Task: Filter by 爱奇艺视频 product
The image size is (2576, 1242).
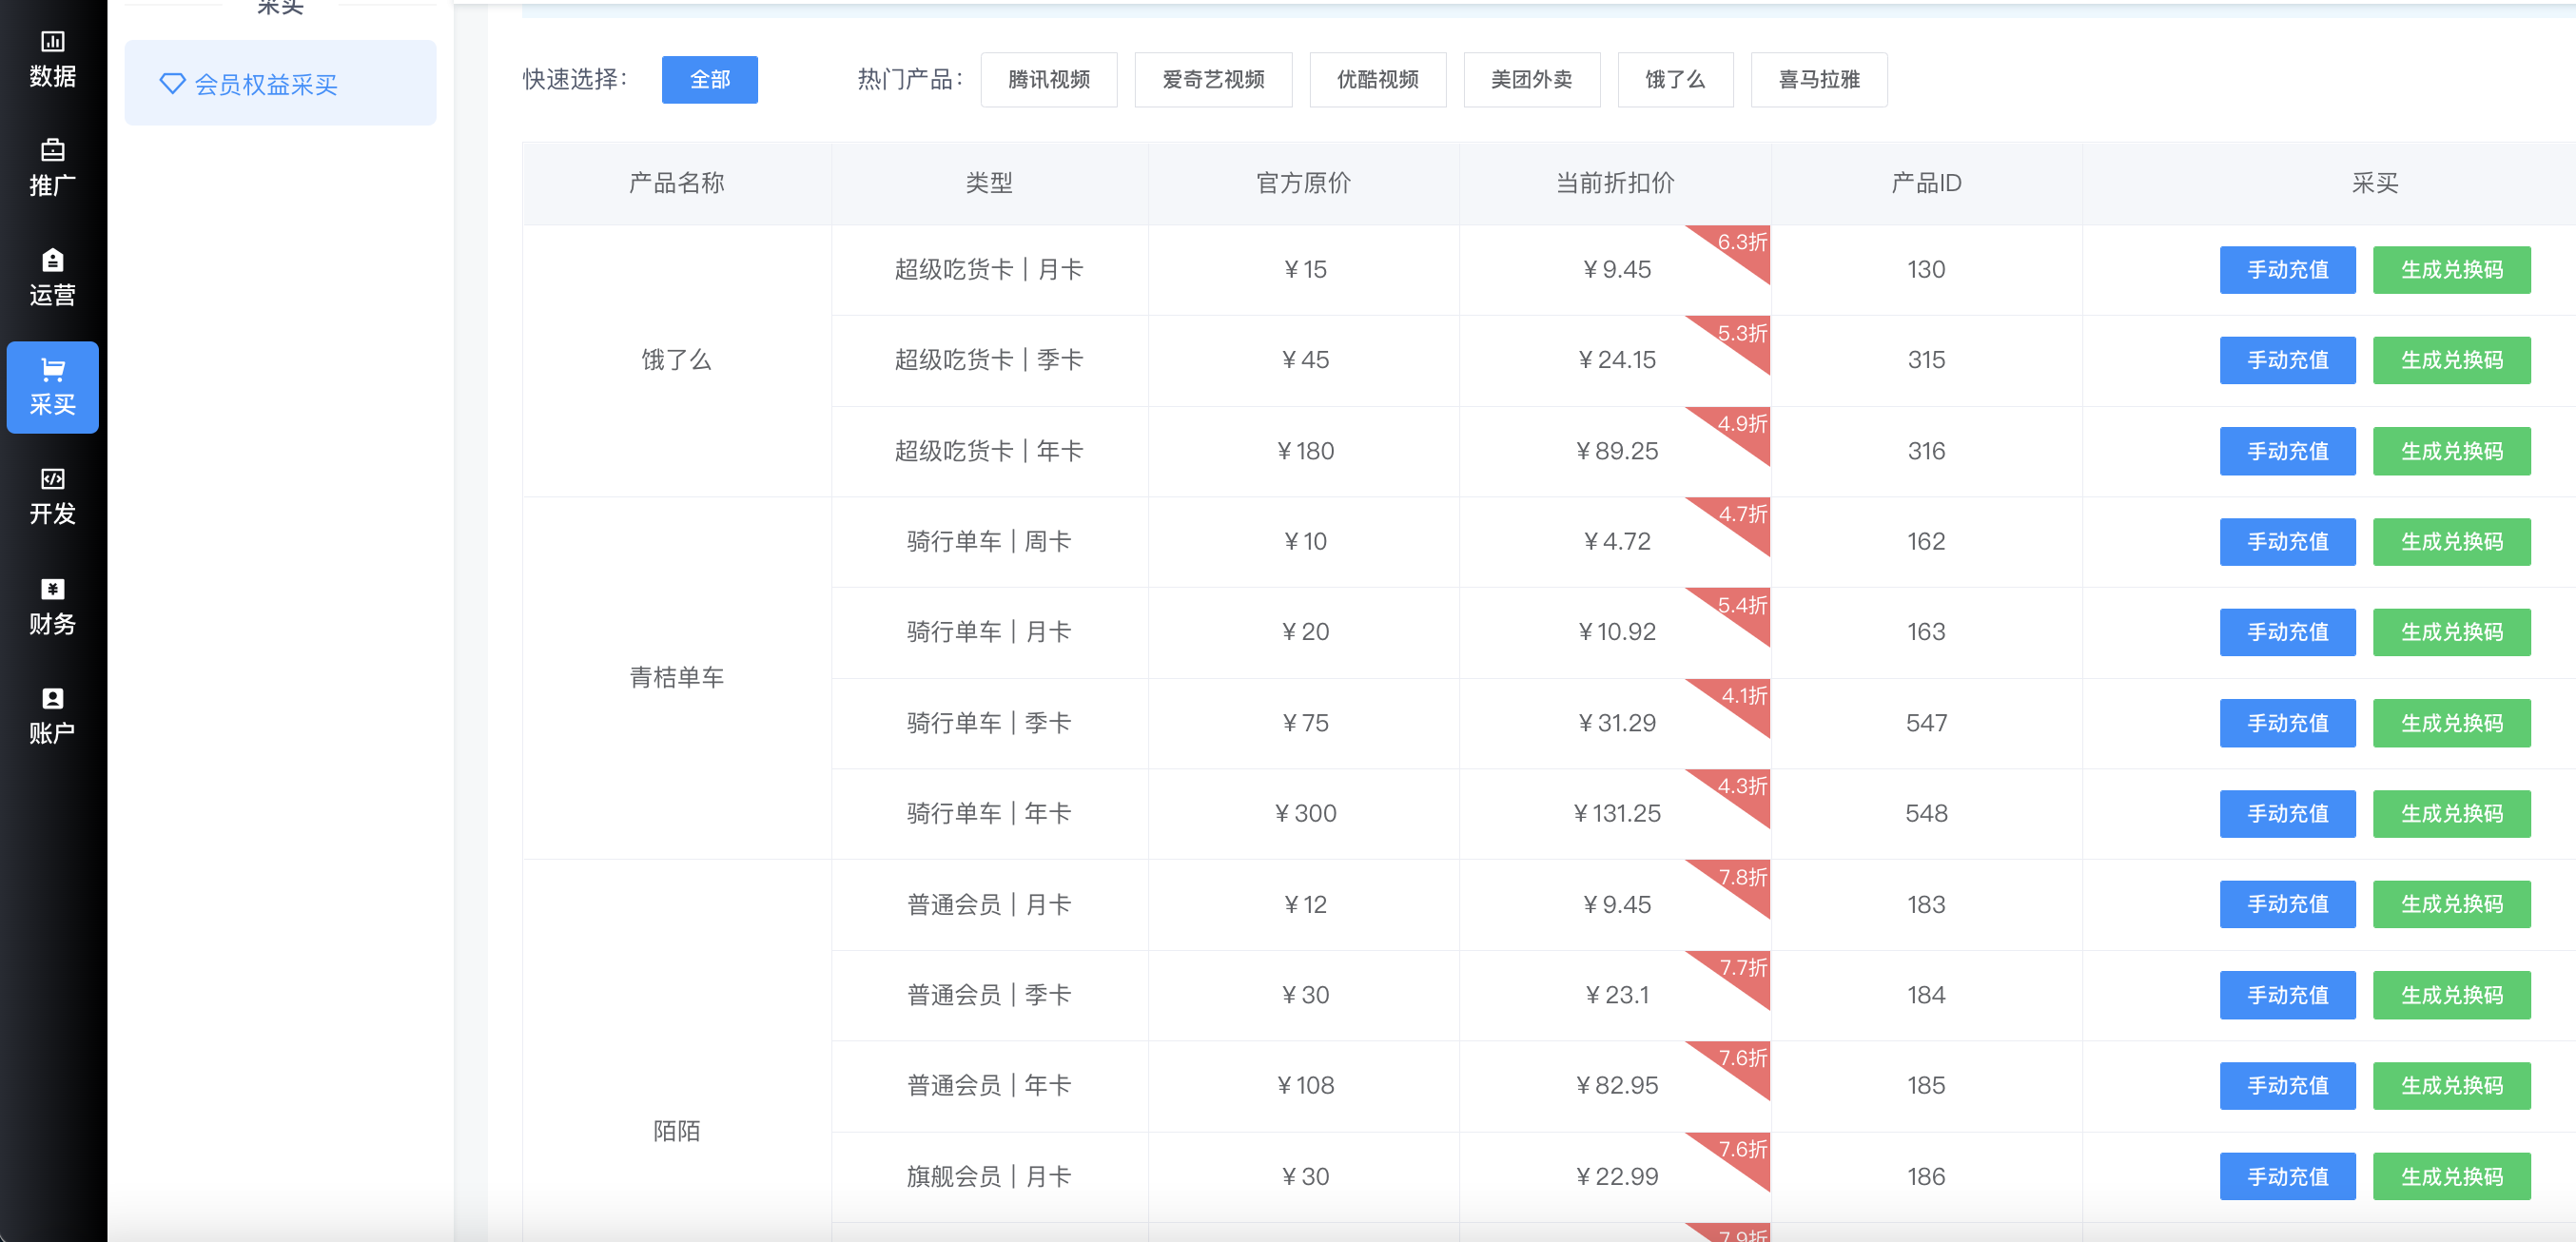Action: [1212, 79]
